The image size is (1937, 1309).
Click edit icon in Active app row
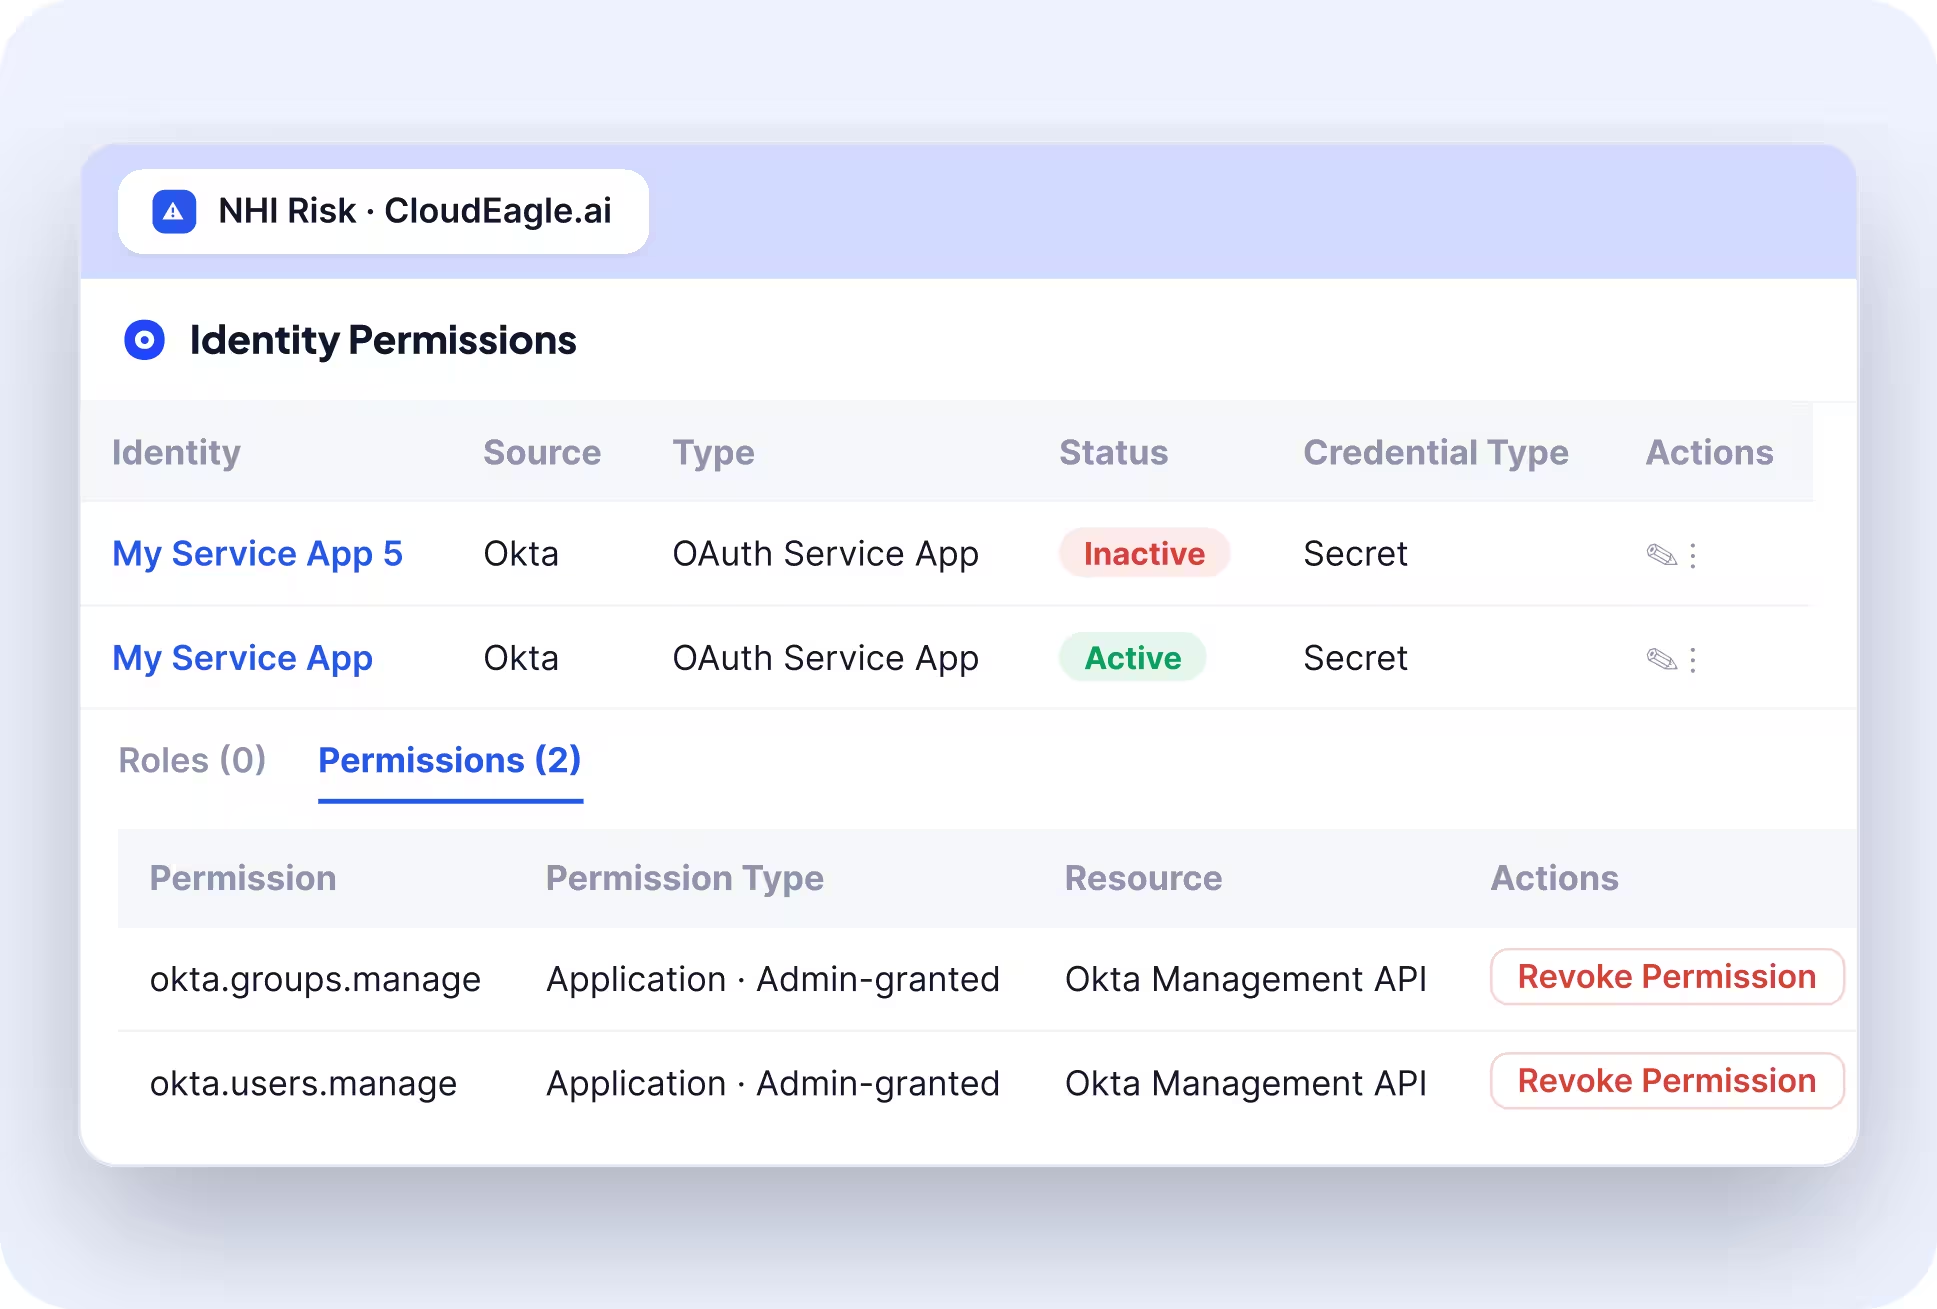[x=1661, y=659]
